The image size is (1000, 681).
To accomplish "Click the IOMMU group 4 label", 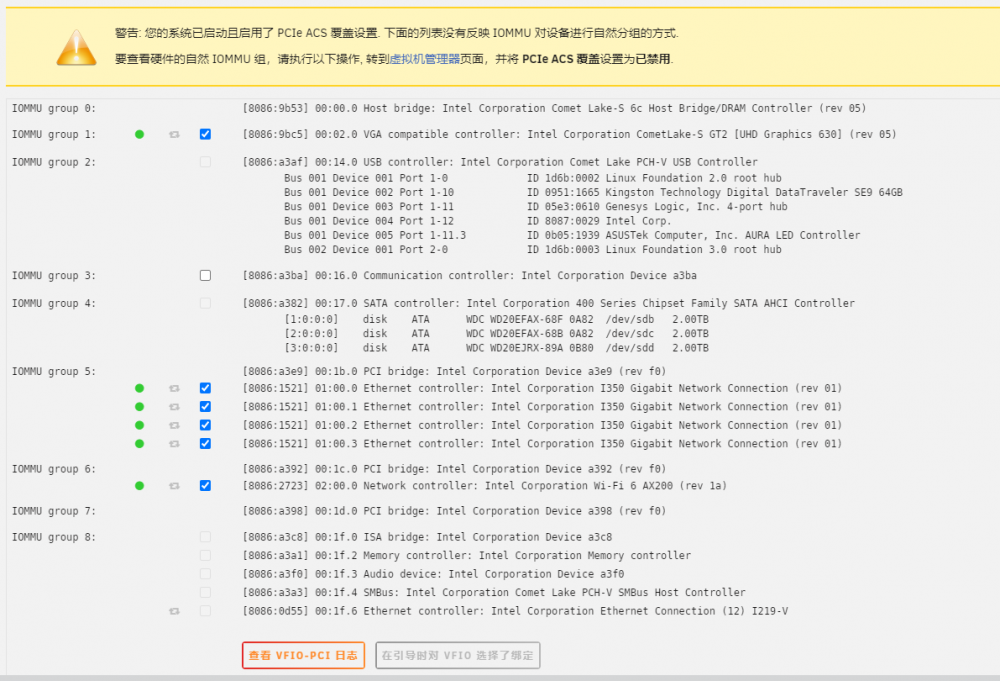I will (x=54, y=304).
